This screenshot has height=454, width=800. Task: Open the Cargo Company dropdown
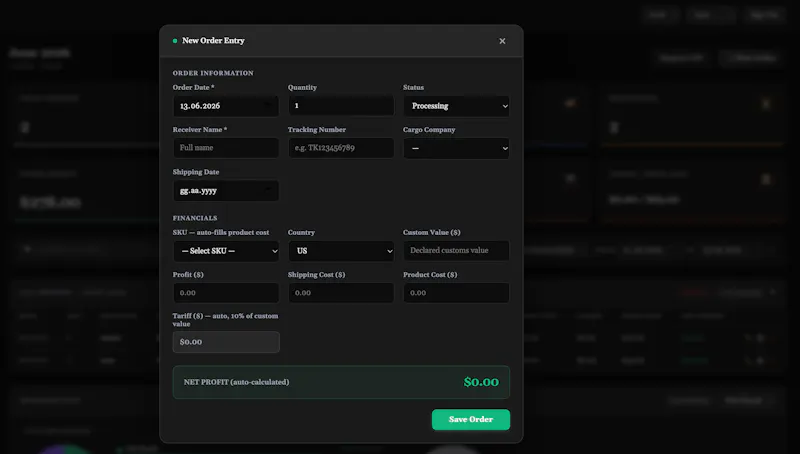457,148
